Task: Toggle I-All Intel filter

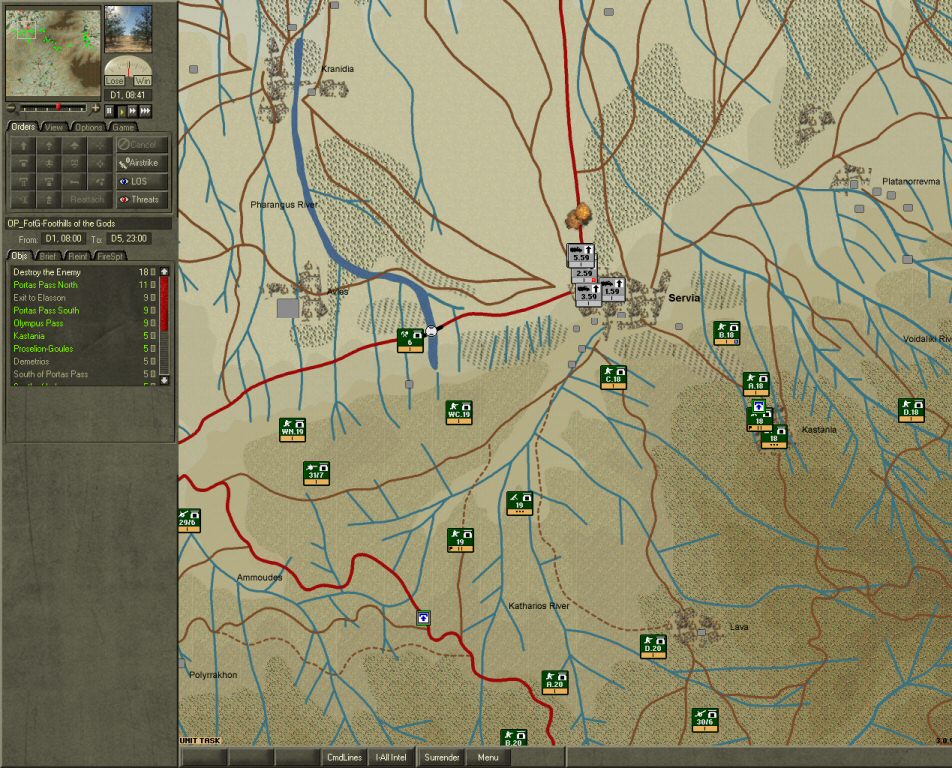Action: point(391,757)
